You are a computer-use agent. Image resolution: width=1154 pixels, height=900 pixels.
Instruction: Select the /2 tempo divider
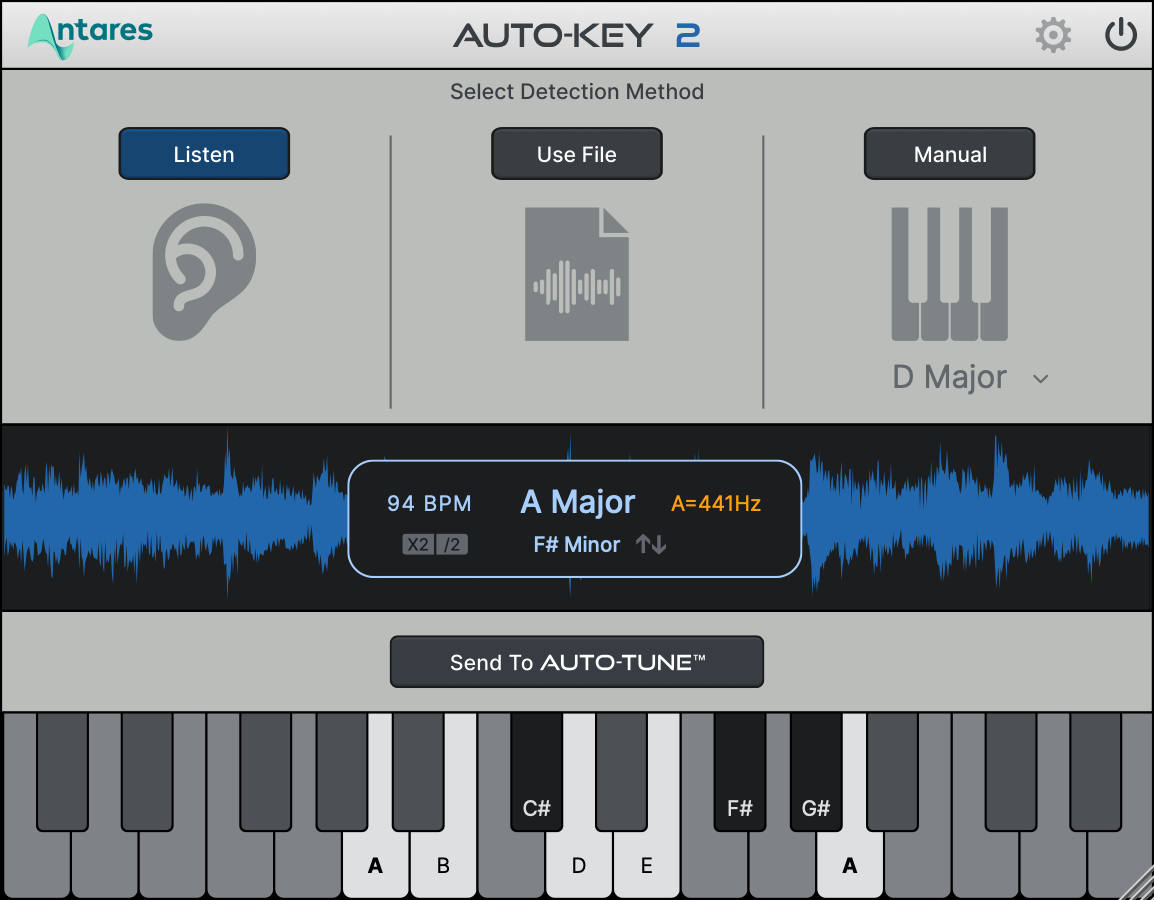tap(452, 545)
